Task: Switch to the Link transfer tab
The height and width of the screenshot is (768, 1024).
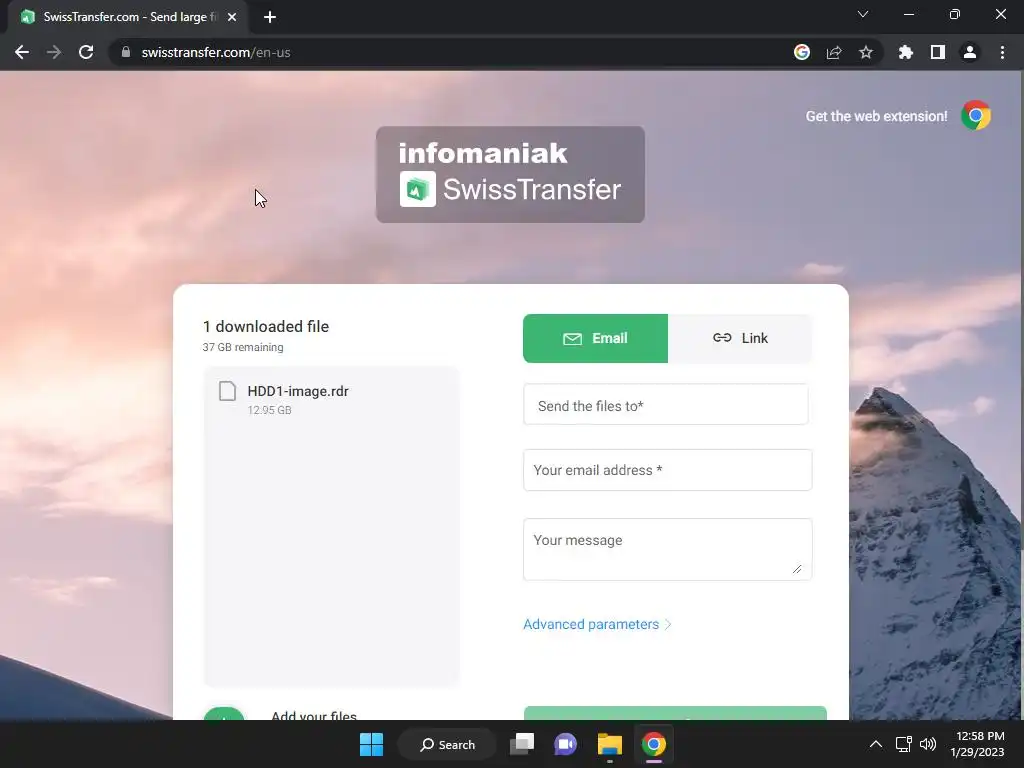Action: (x=740, y=338)
